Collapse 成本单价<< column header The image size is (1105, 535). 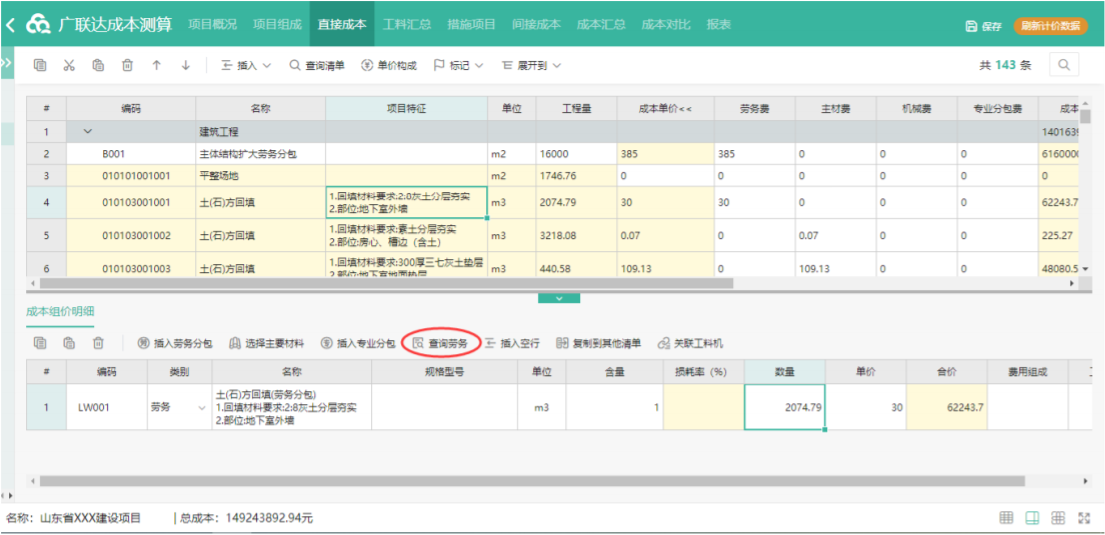coord(665,109)
